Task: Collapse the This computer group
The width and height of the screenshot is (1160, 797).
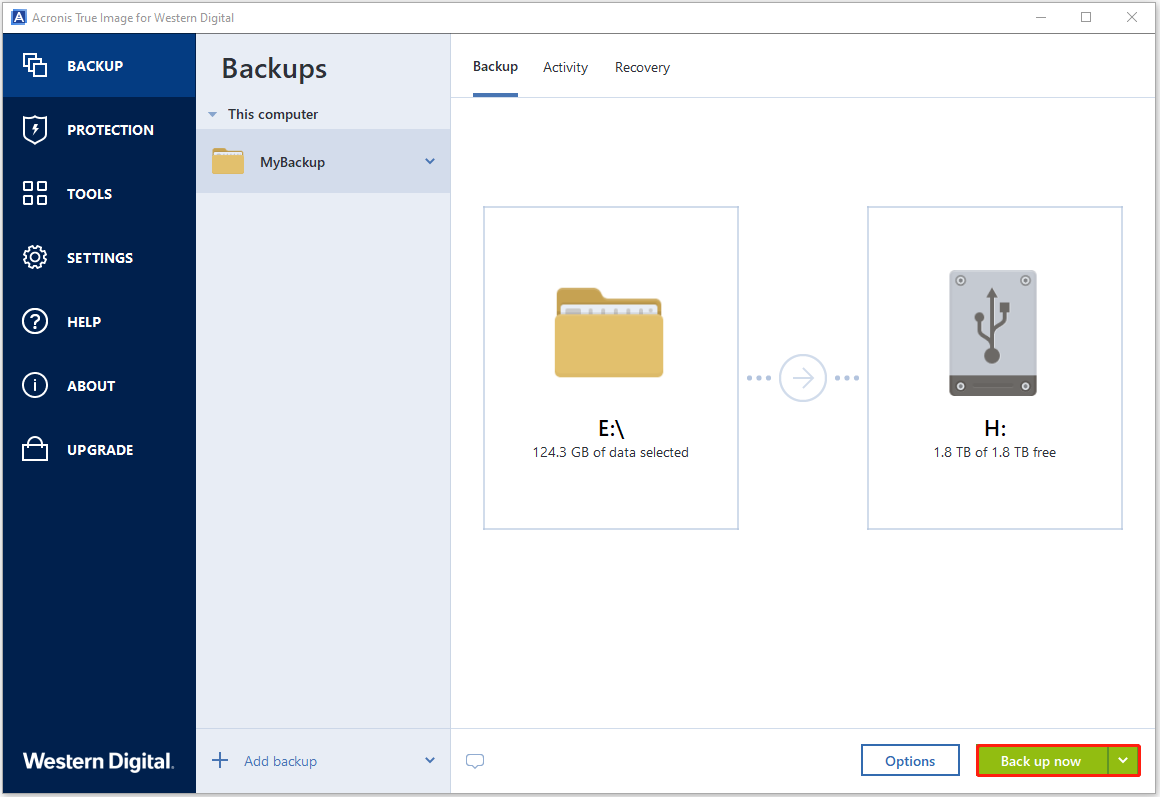Action: coord(212,115)
